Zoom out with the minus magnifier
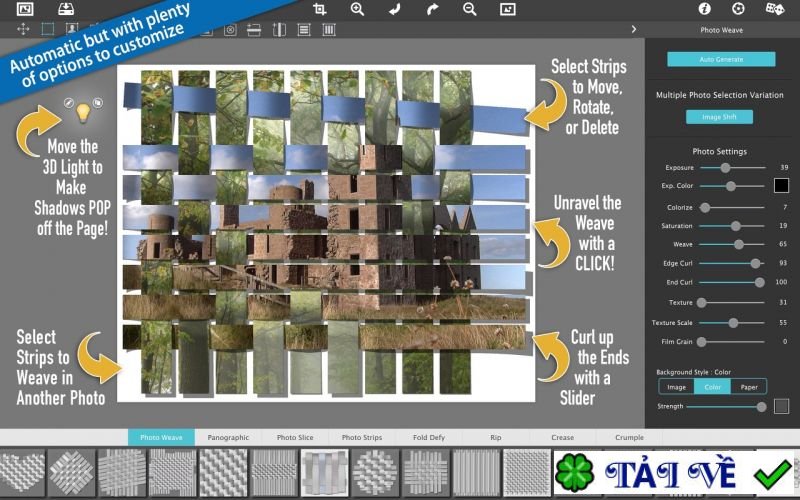This screenshot has width=800, height=500. pyautogui.click(x=469, y=9)
